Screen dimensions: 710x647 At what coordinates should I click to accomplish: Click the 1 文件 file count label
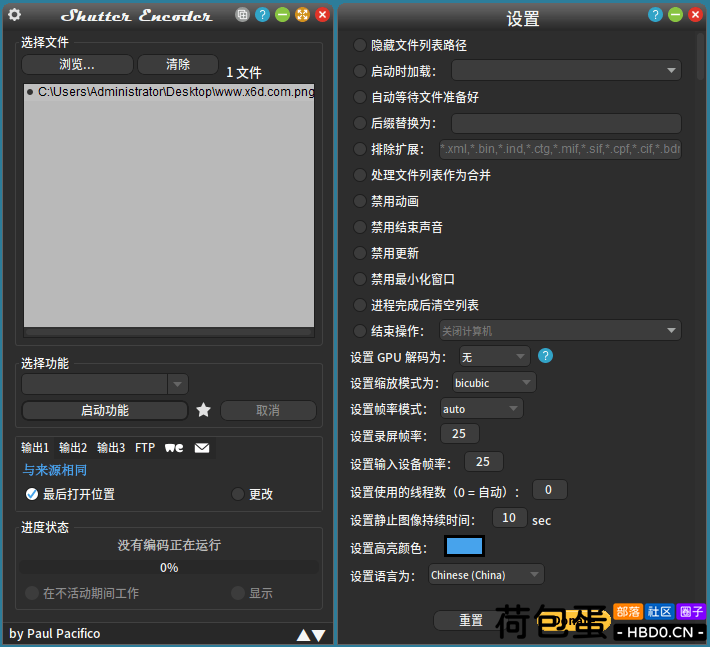click(244, 72)
